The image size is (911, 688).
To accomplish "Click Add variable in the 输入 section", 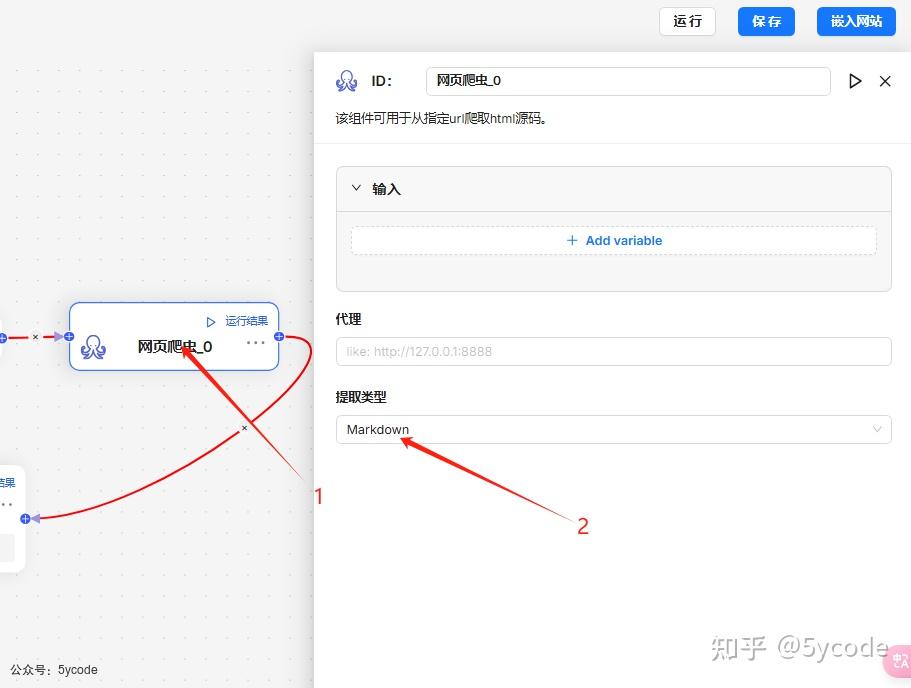I will 613,240.
